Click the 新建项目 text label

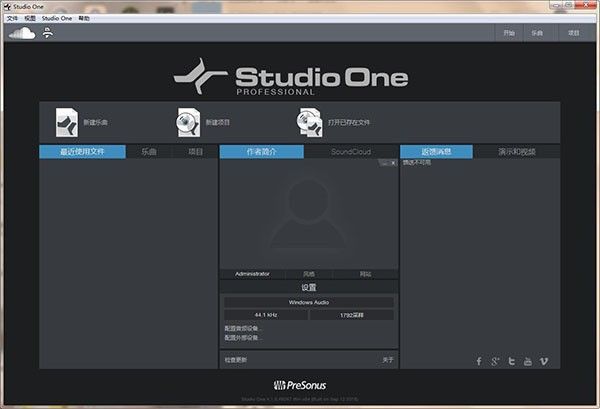point(218,122)
